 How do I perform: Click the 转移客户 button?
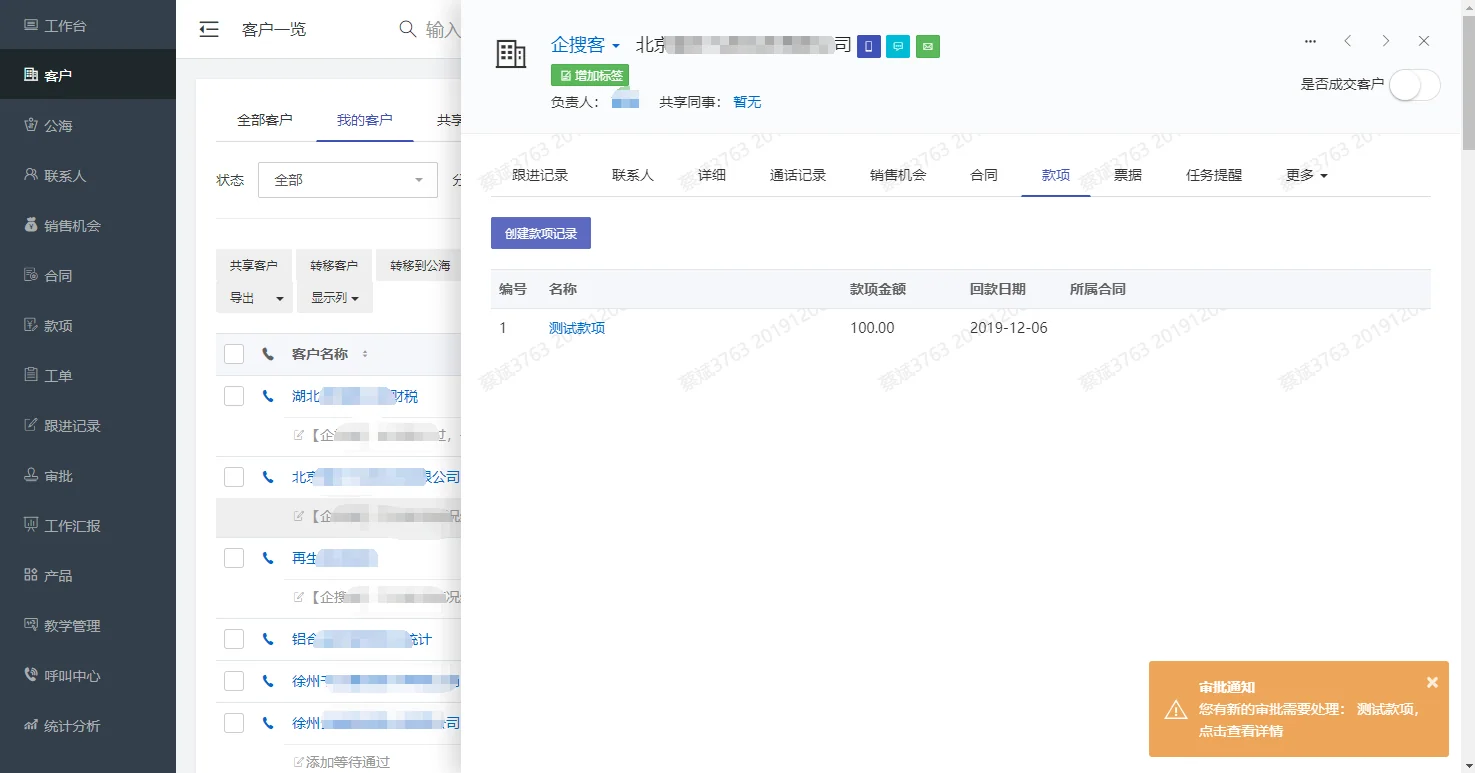pos(334,265)
